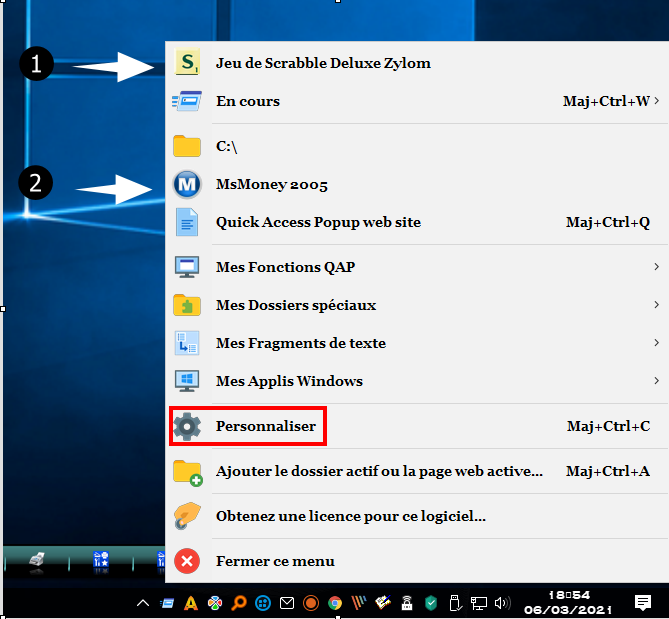
Task: Expand the Mes Fragments de texte submenu arrow
Action: point(656,343)
